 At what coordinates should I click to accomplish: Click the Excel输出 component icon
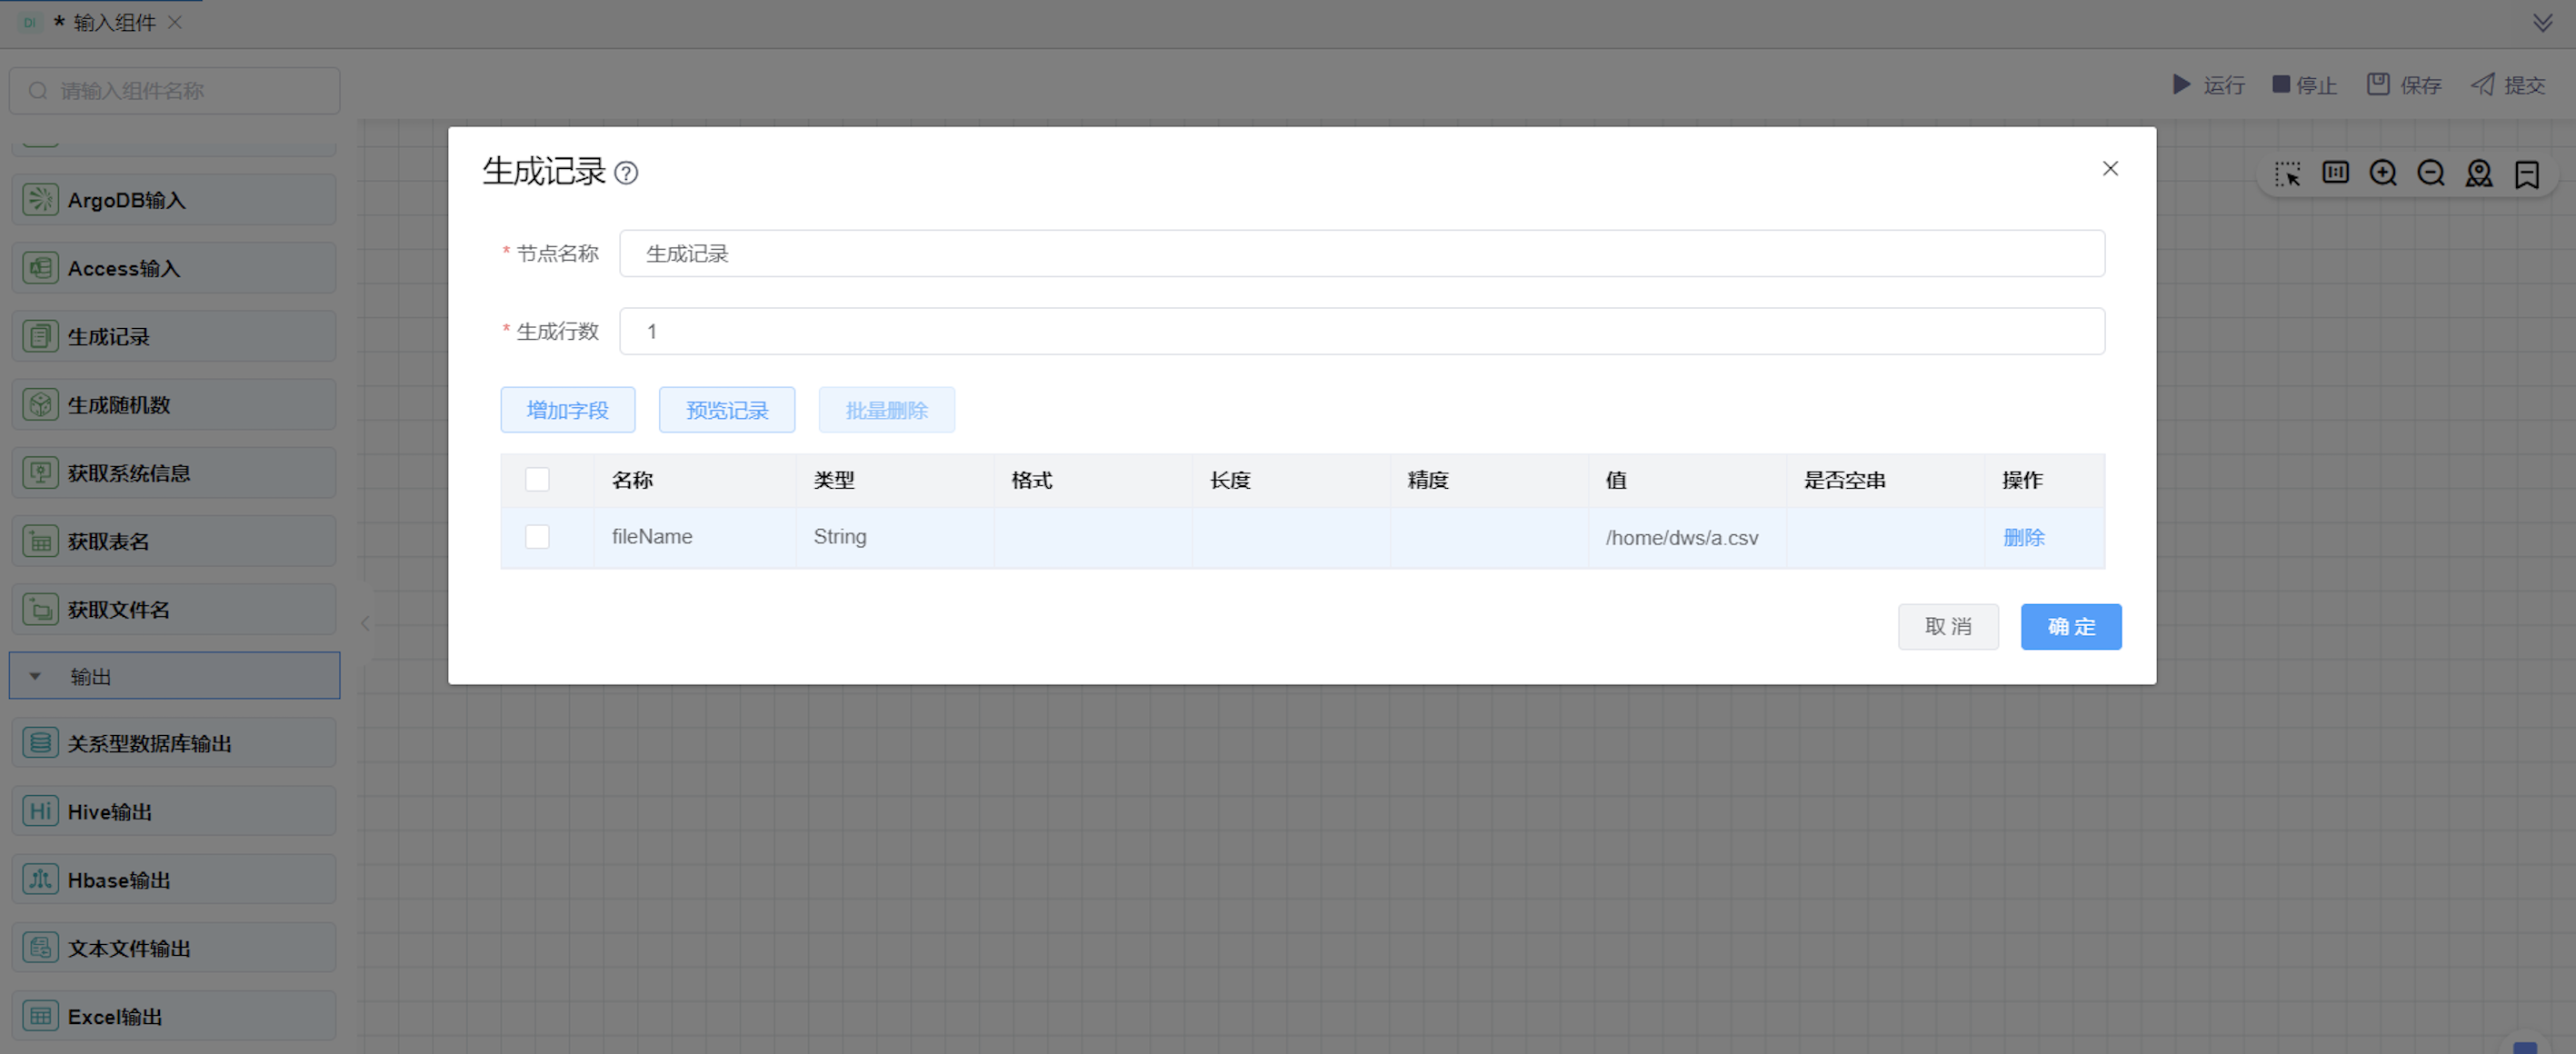click(40, 1016)
